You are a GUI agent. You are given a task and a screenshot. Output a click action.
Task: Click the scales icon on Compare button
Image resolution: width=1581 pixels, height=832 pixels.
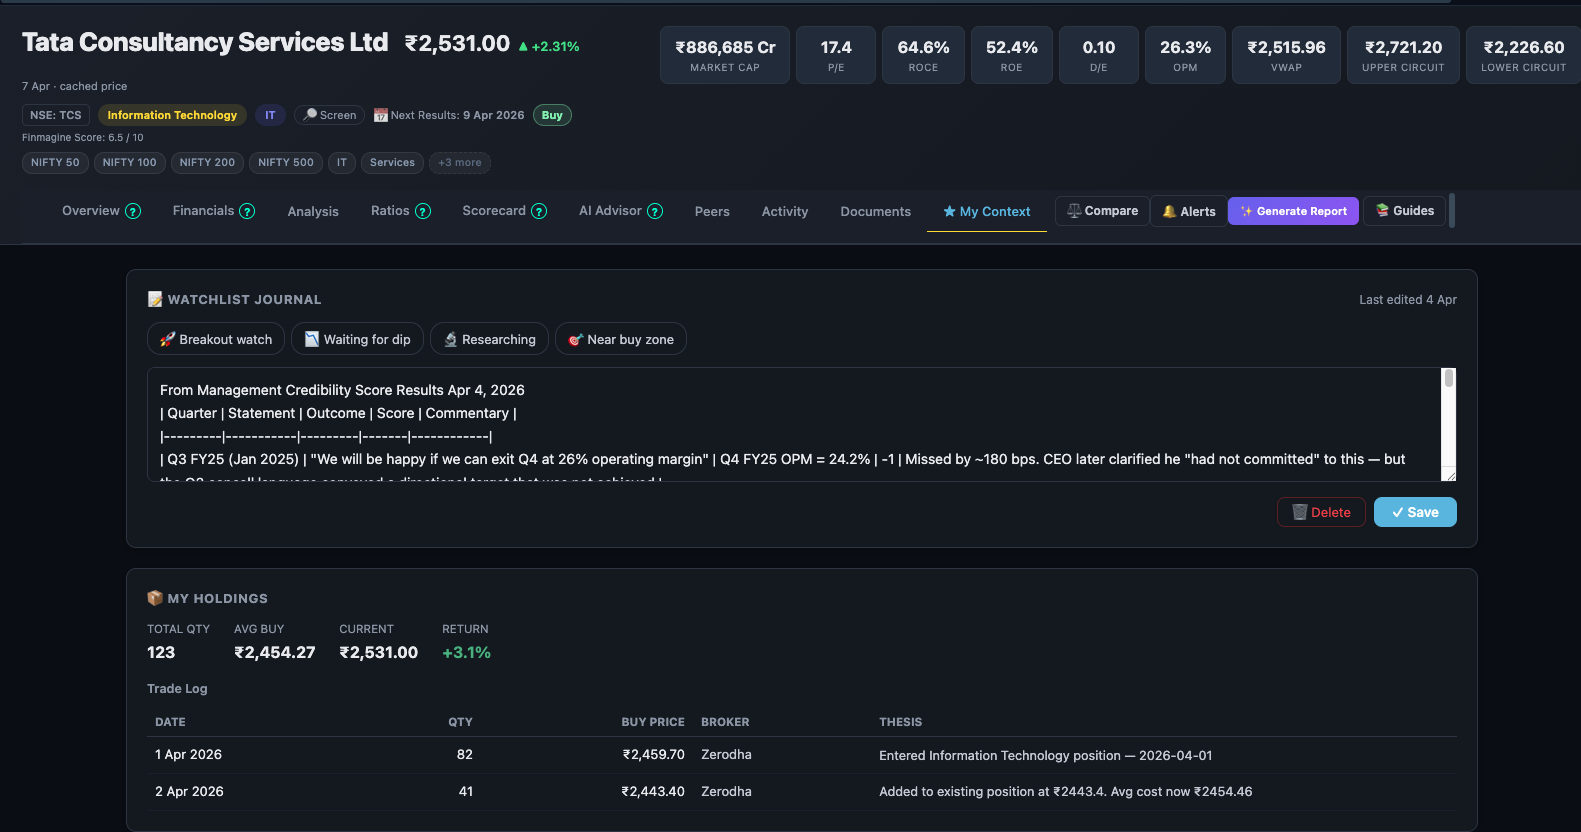click(x=1074, y=211)
